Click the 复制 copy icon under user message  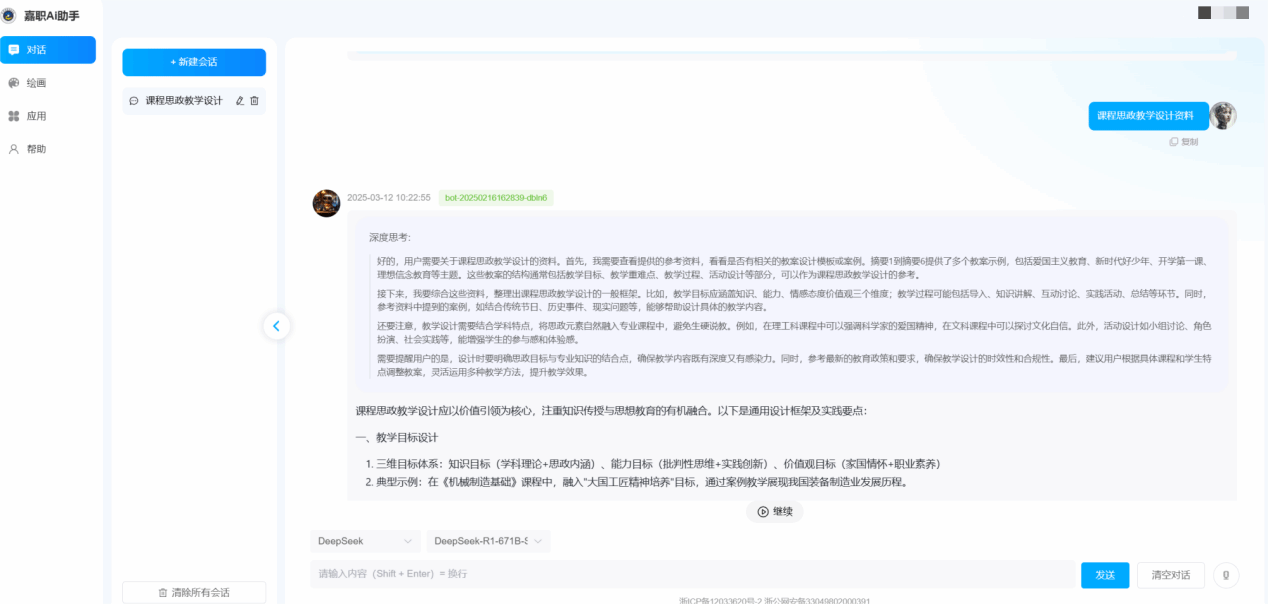coord(1174,142)
